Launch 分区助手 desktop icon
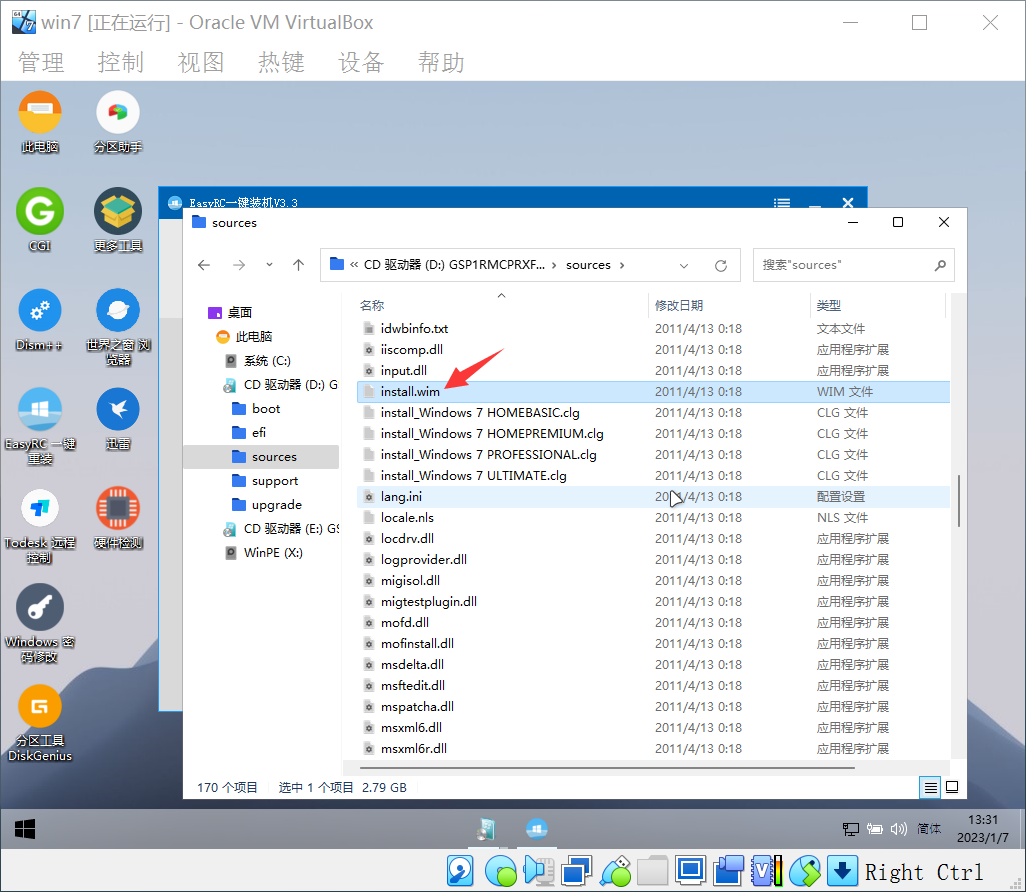Screen dimensions: 1026x892 pyautogui.click(x=118, y=122)
